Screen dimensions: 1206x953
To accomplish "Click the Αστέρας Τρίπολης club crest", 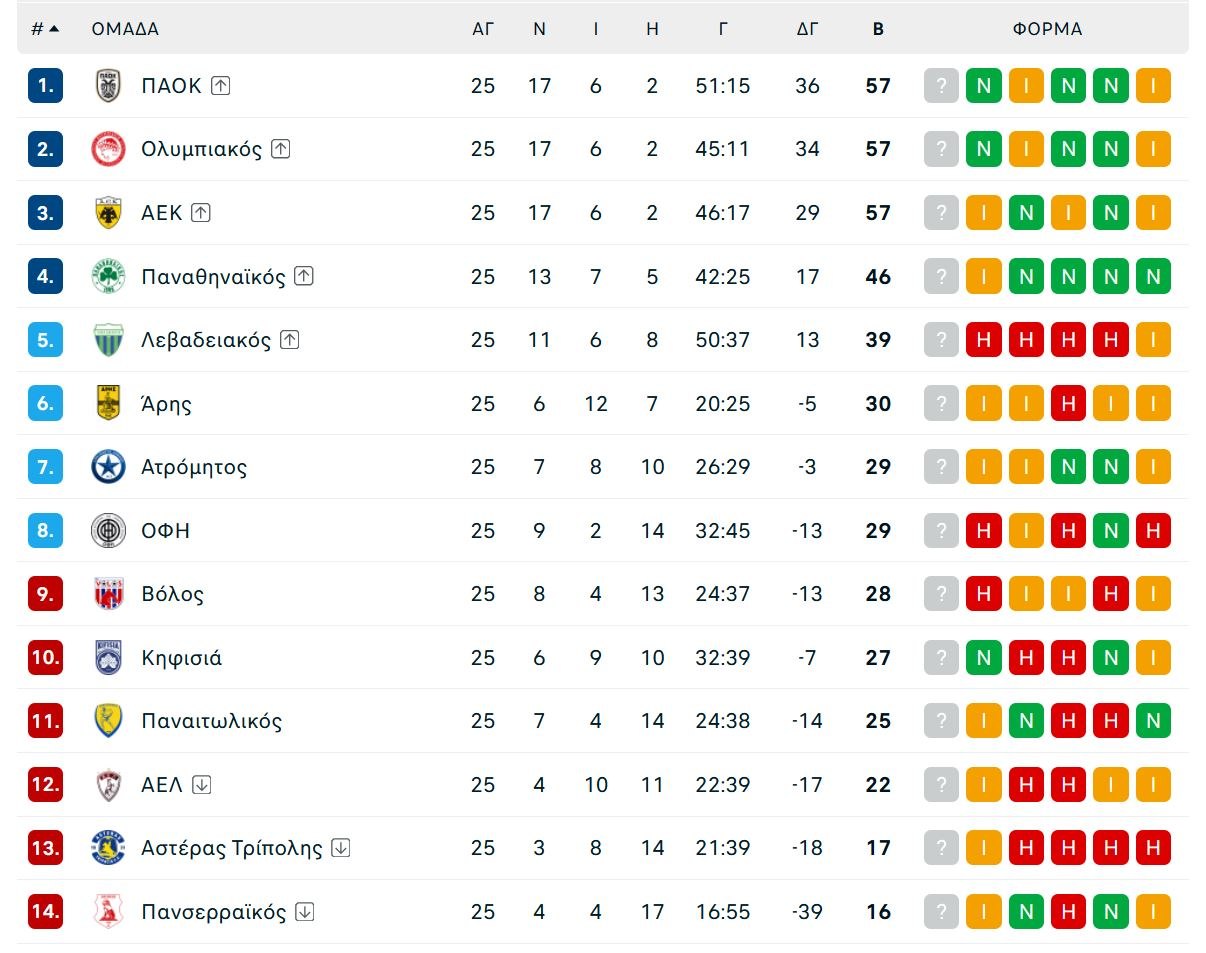I will coord(107,847).
